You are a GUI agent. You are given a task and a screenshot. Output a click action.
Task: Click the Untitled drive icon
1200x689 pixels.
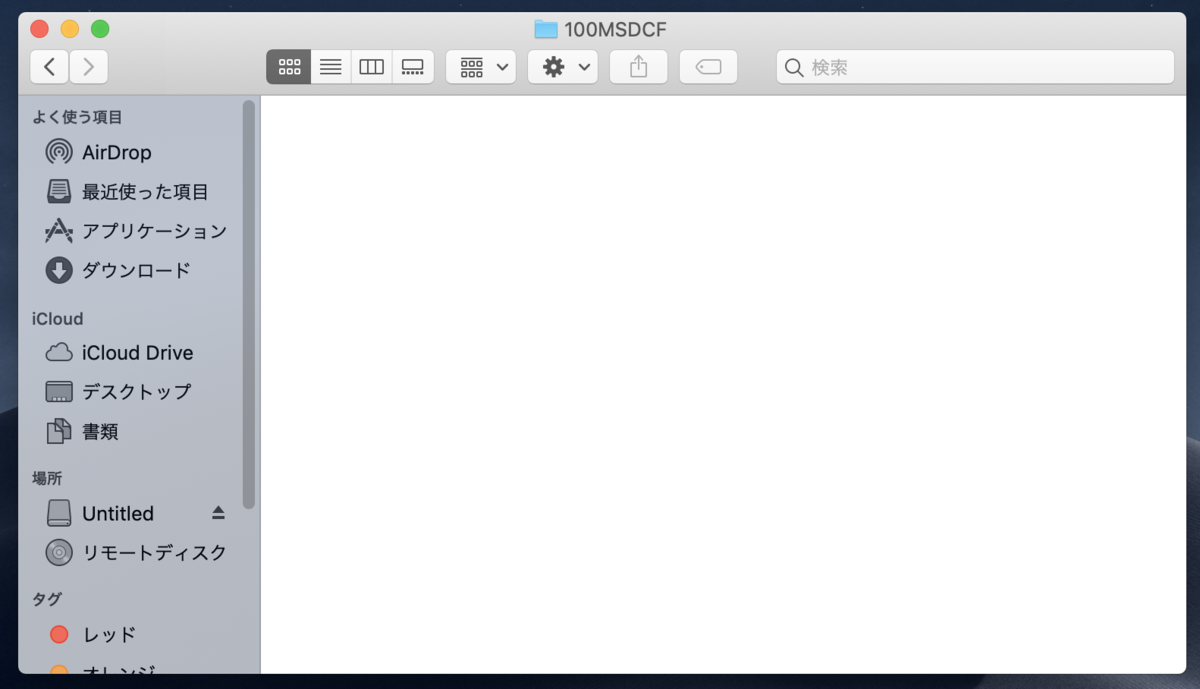coord(59,513)
